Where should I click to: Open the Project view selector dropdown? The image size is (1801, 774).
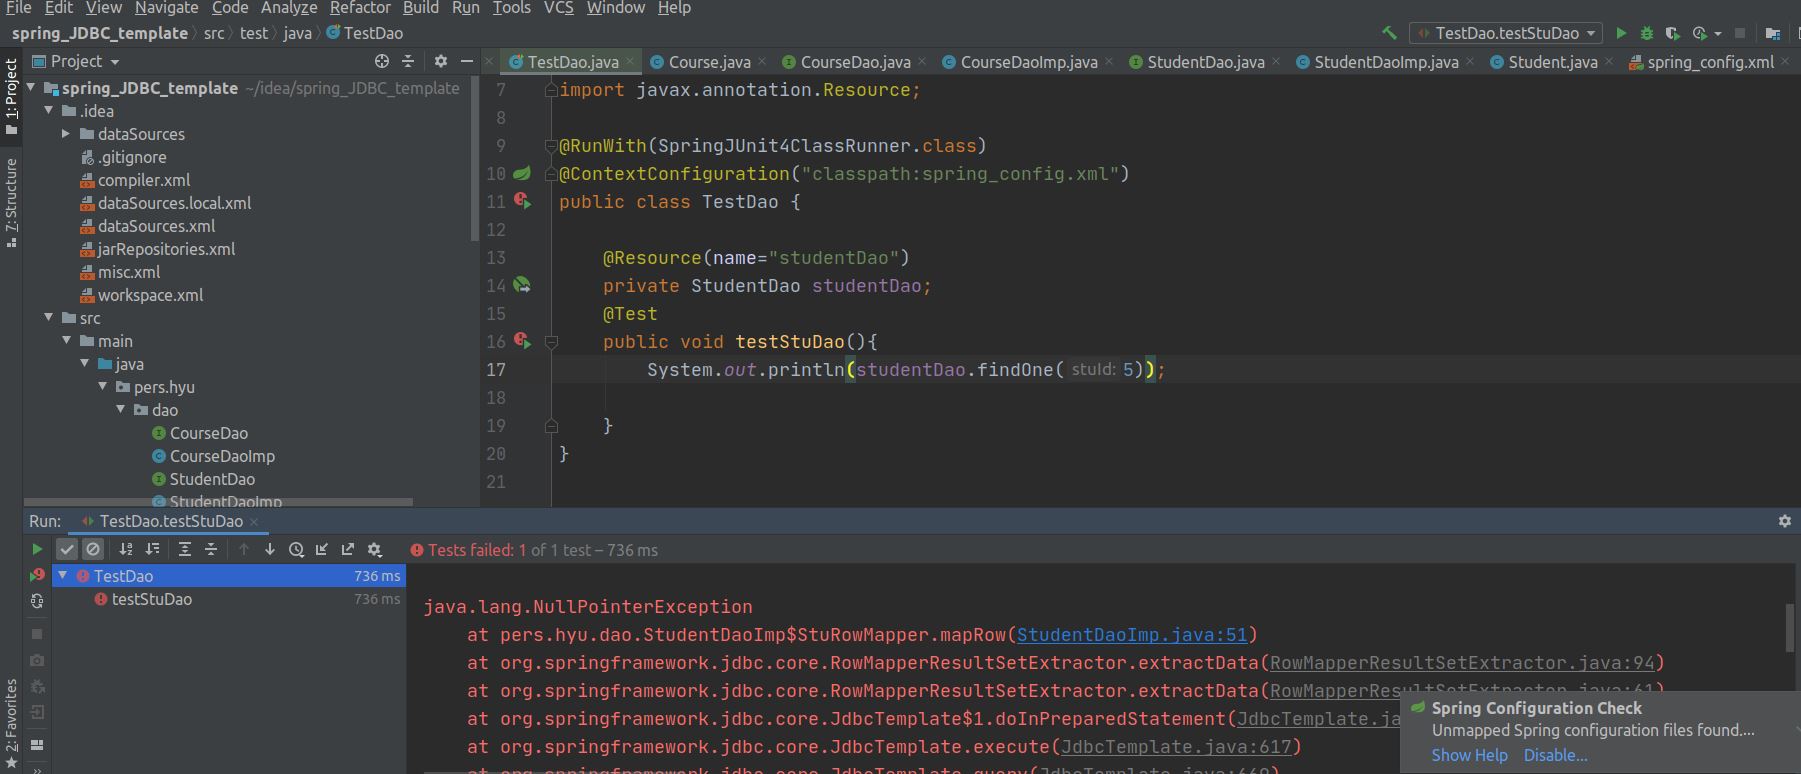pos(76,61)
